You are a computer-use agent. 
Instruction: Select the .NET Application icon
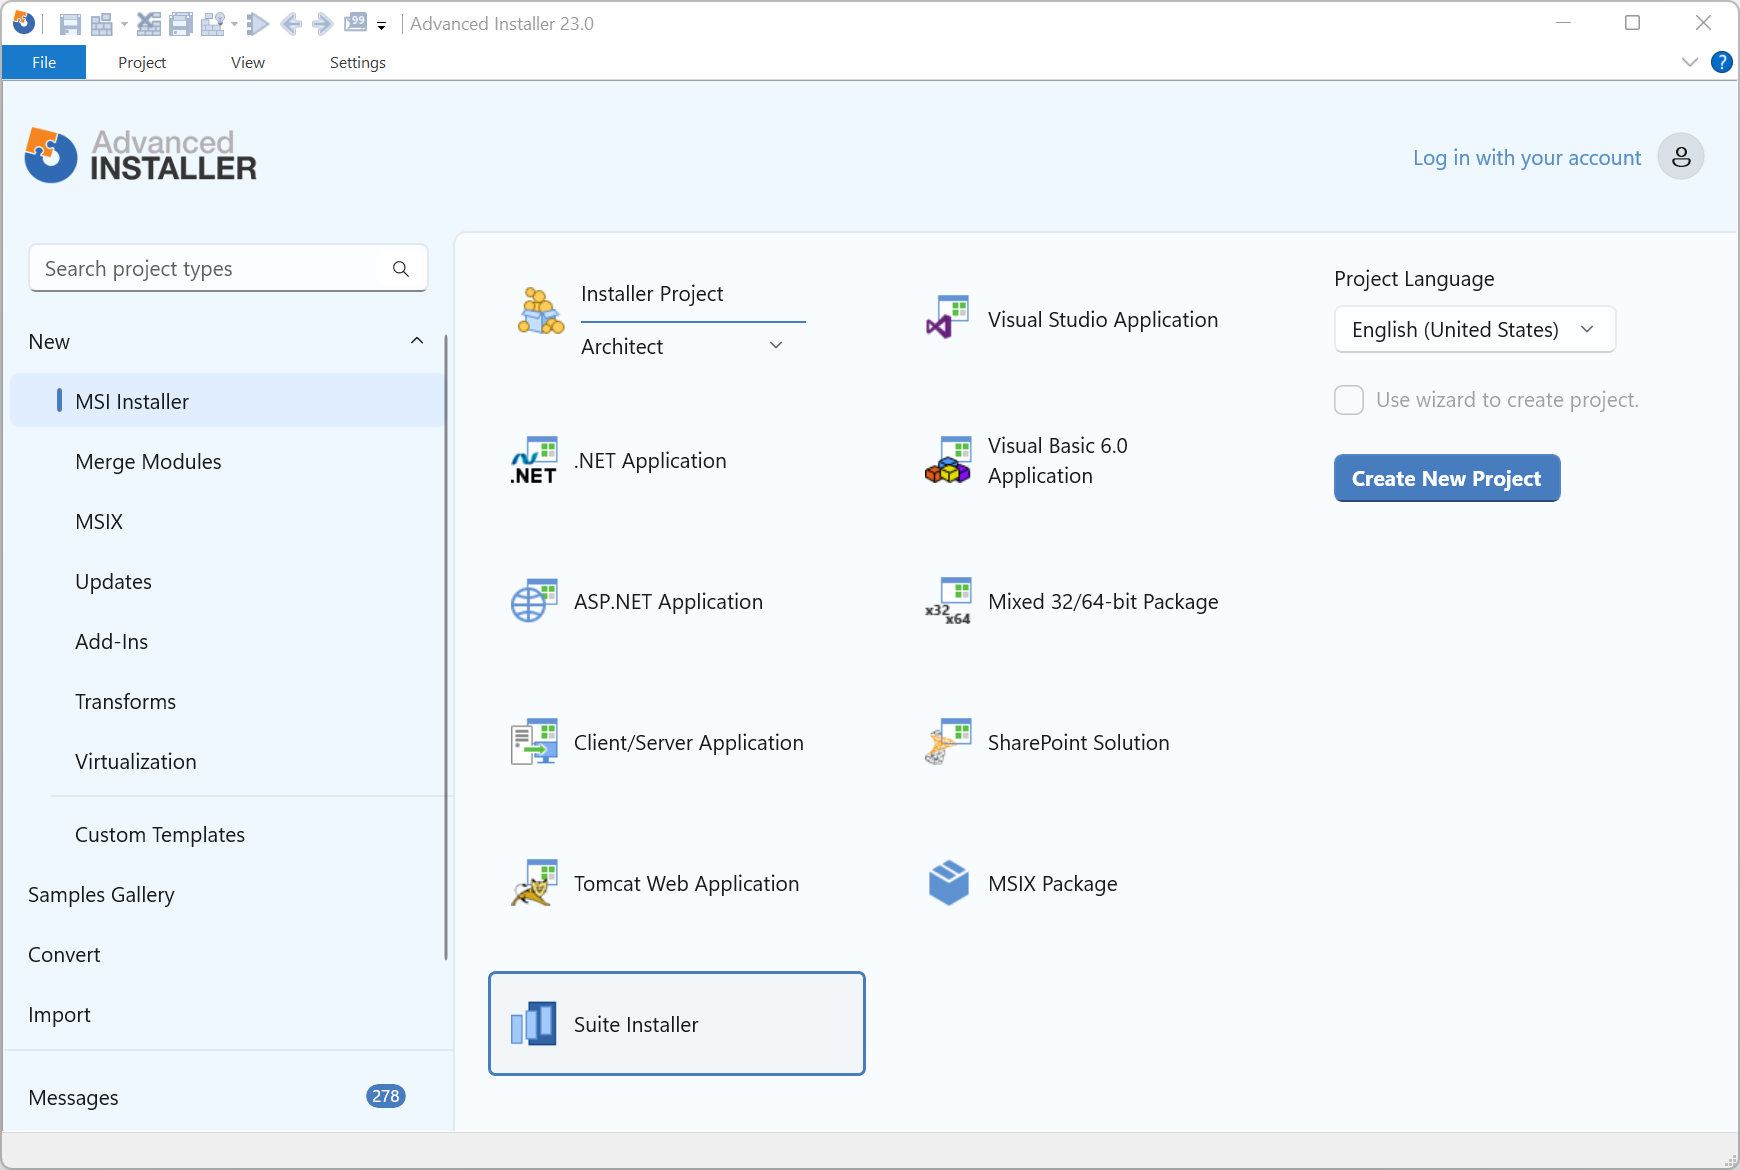pos(534,461)
